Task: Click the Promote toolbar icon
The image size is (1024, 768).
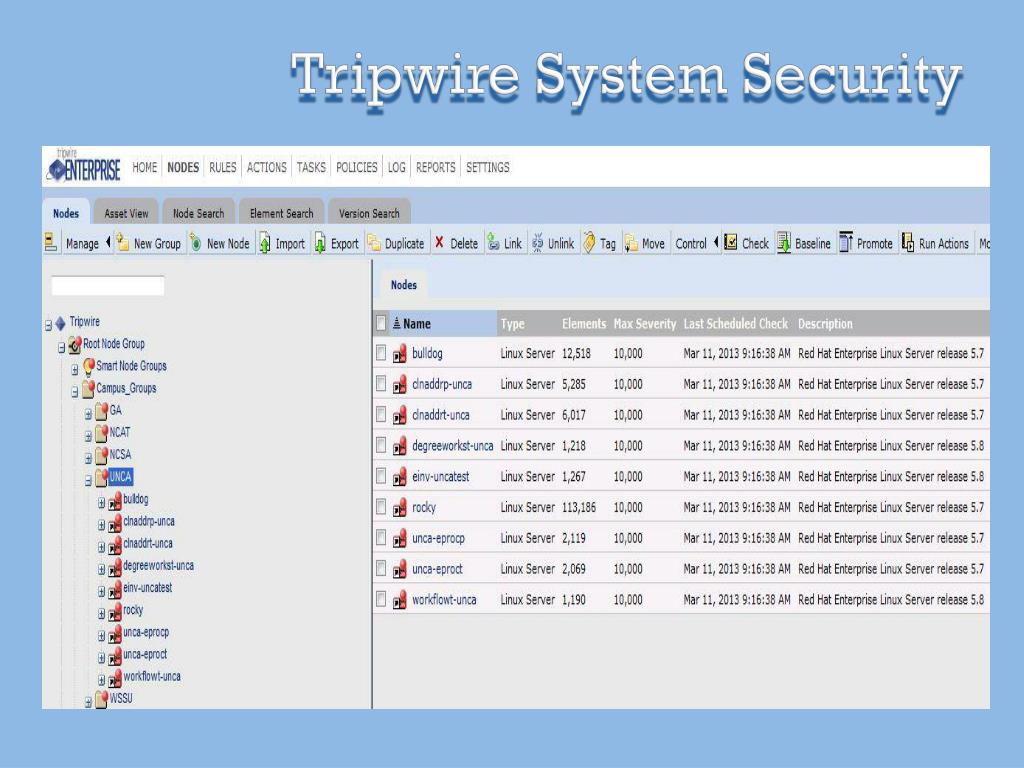Action: click(846, 242)
